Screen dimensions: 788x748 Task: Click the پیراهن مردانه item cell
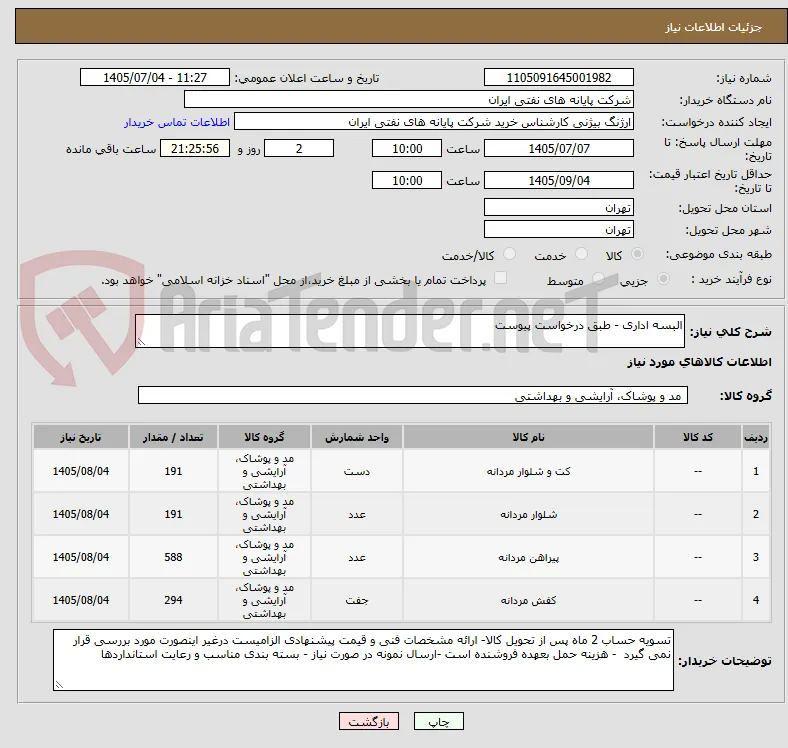pyautogui.click(x=528, y=557)
